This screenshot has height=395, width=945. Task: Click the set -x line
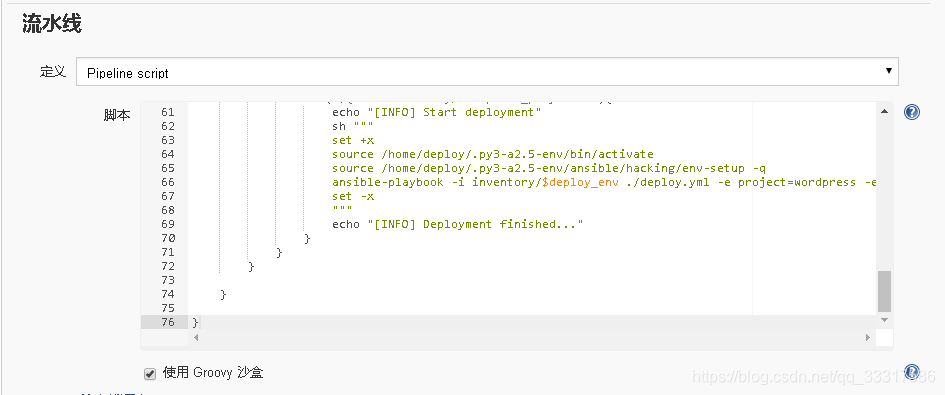pos(353,196)
